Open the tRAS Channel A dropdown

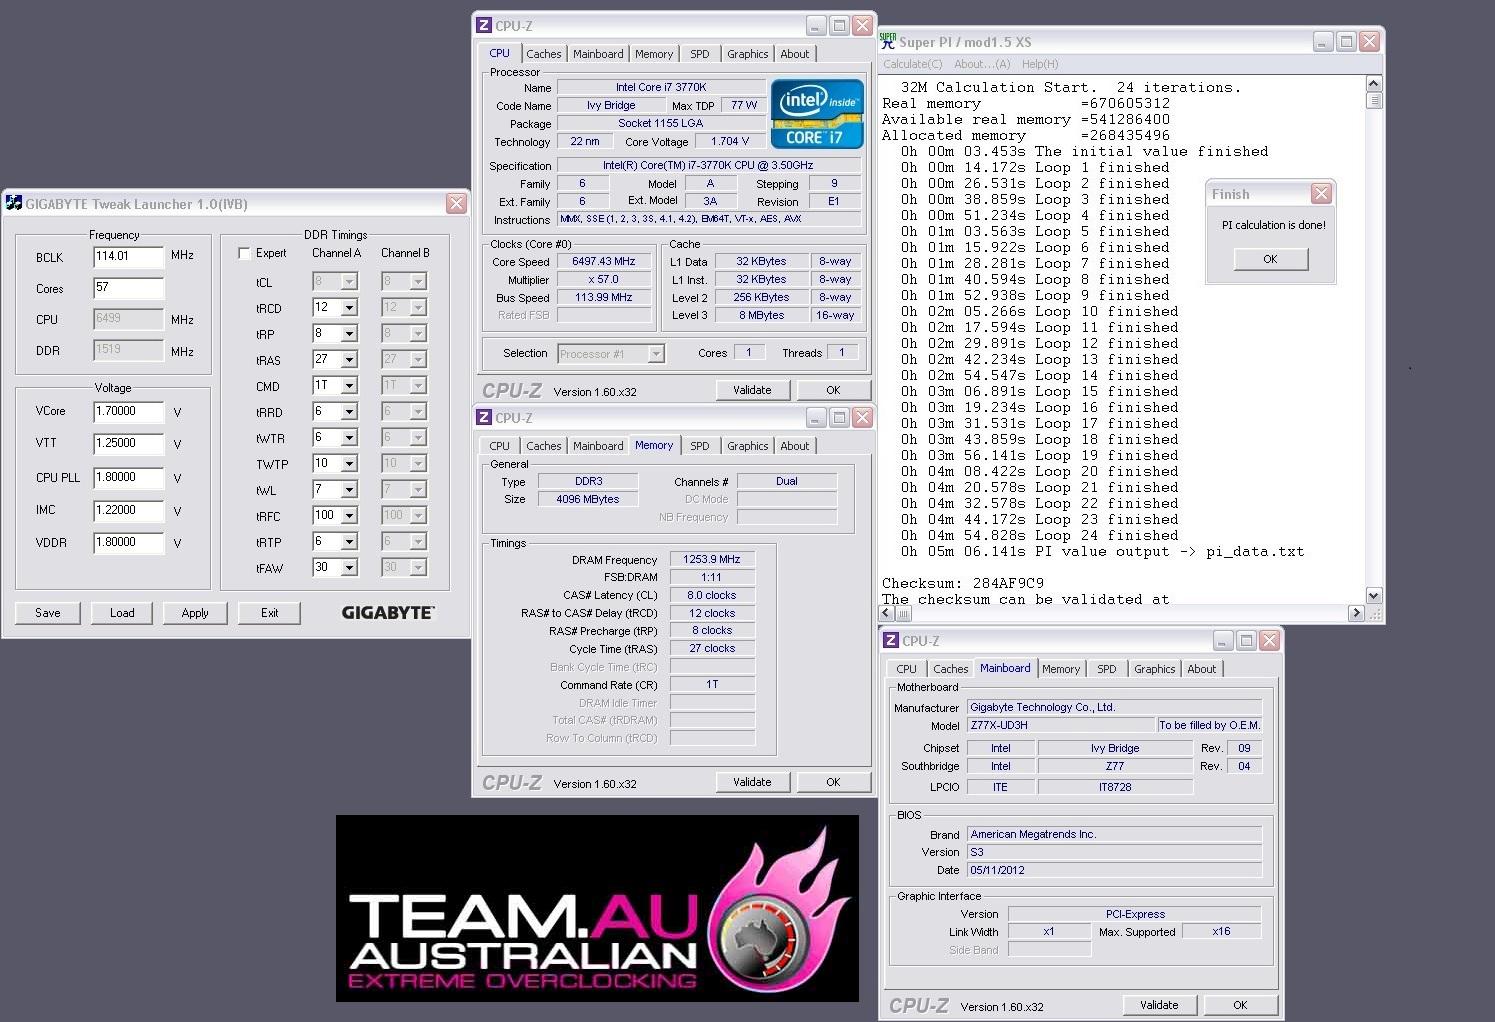point(349,360)
